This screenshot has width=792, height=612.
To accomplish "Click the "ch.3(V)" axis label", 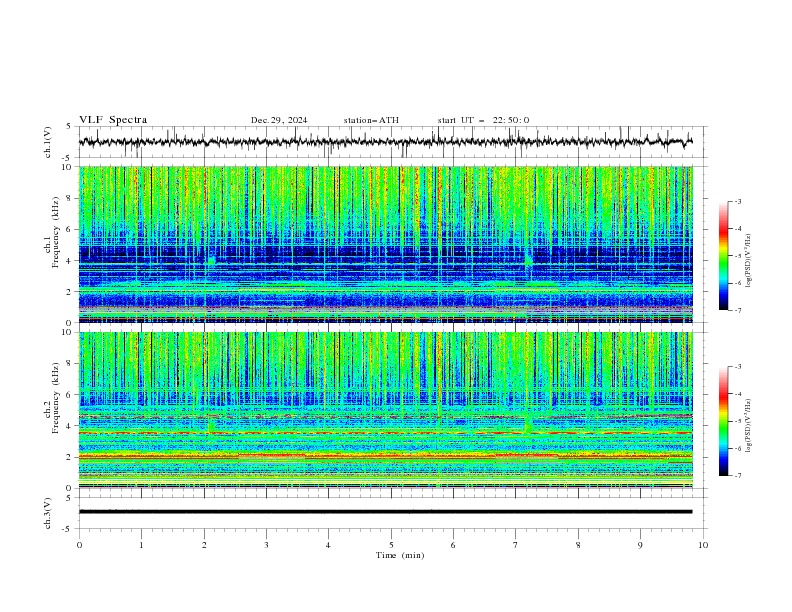I will [48, 513].
